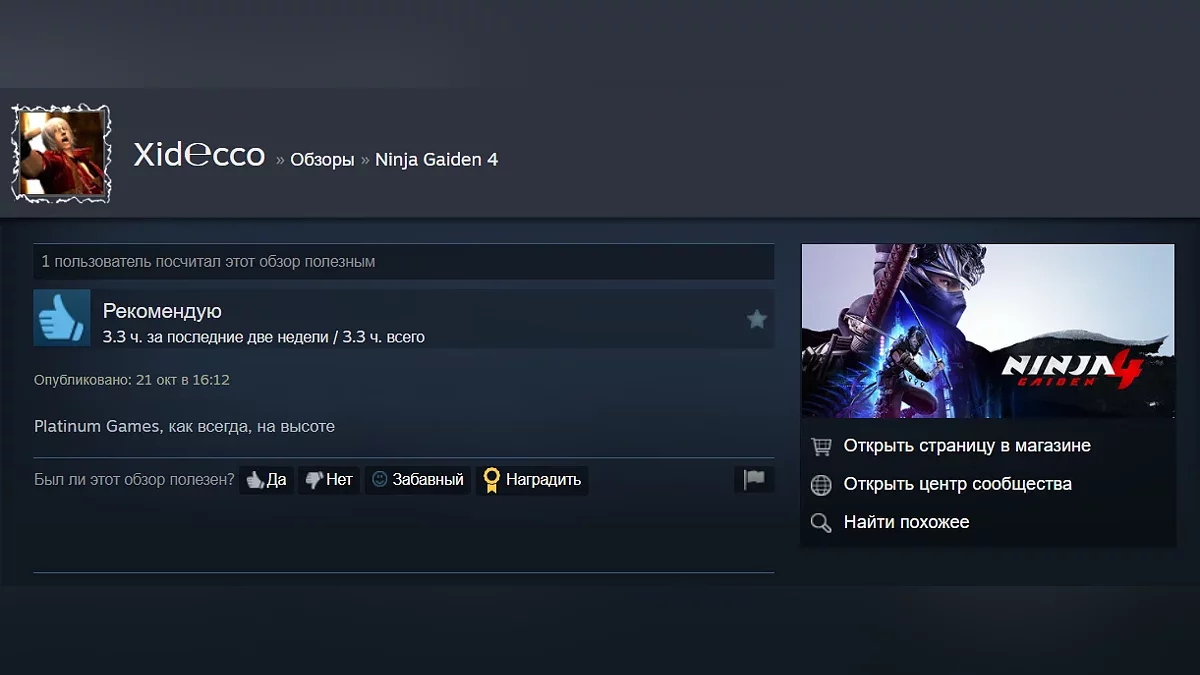The image size is (1200, 675).
Task: Click the 3.3 ч. playtime line
Action: (x=264, y=337)
